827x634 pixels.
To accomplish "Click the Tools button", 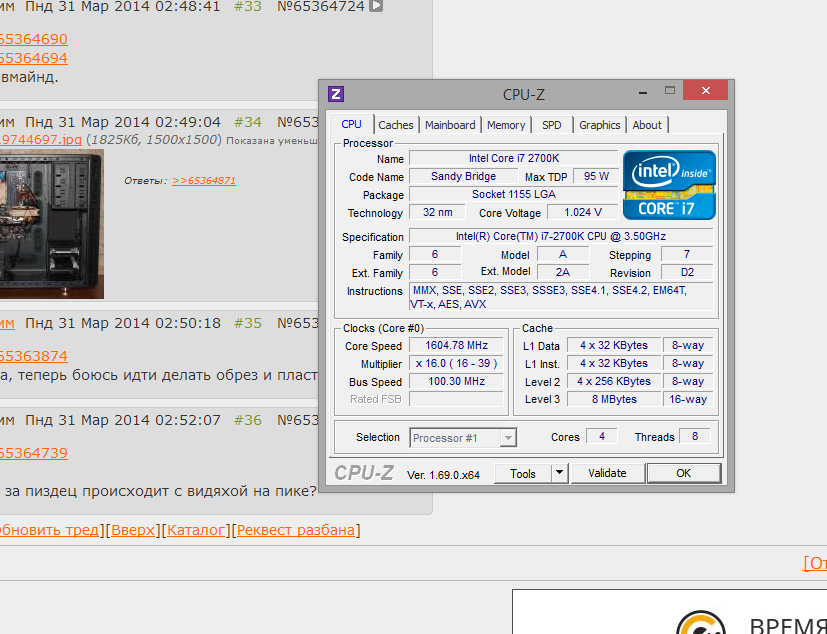I will tap(523, 473).
